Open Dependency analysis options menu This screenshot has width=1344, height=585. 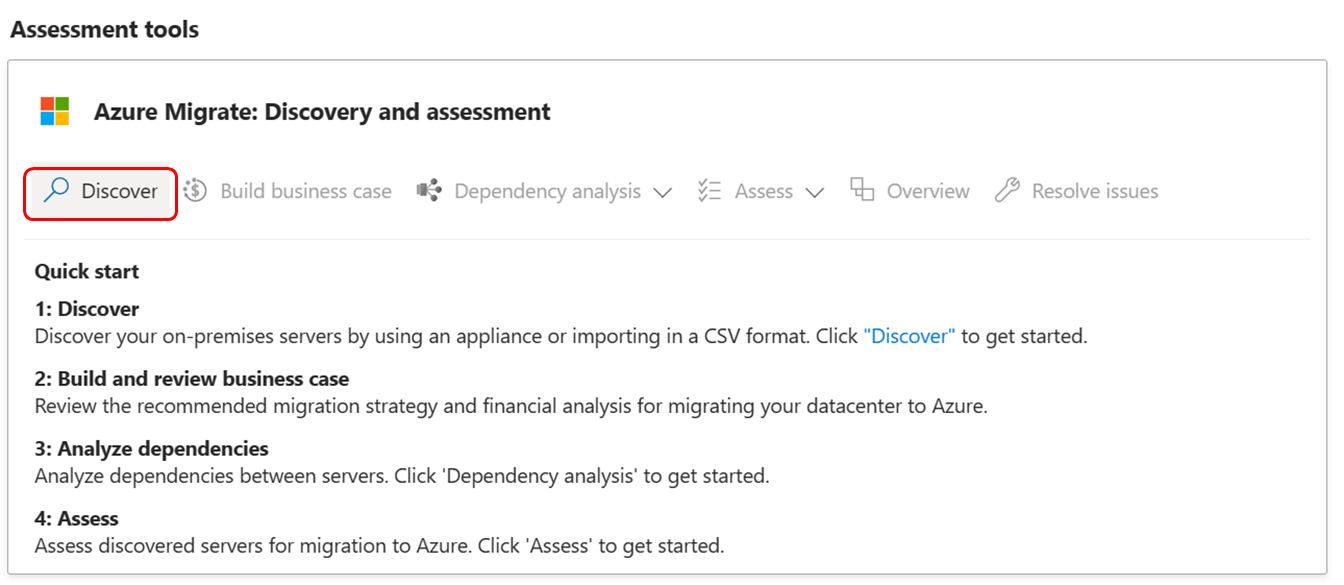point(548,191)
